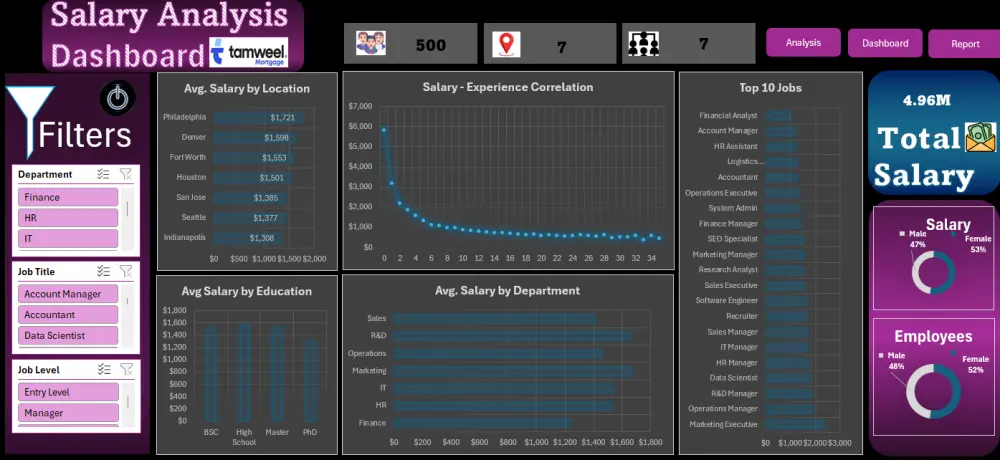Click the power reset icon above Filters
Image resolution: width=1000 pixels, height=460 pixels.
point(117,98)
